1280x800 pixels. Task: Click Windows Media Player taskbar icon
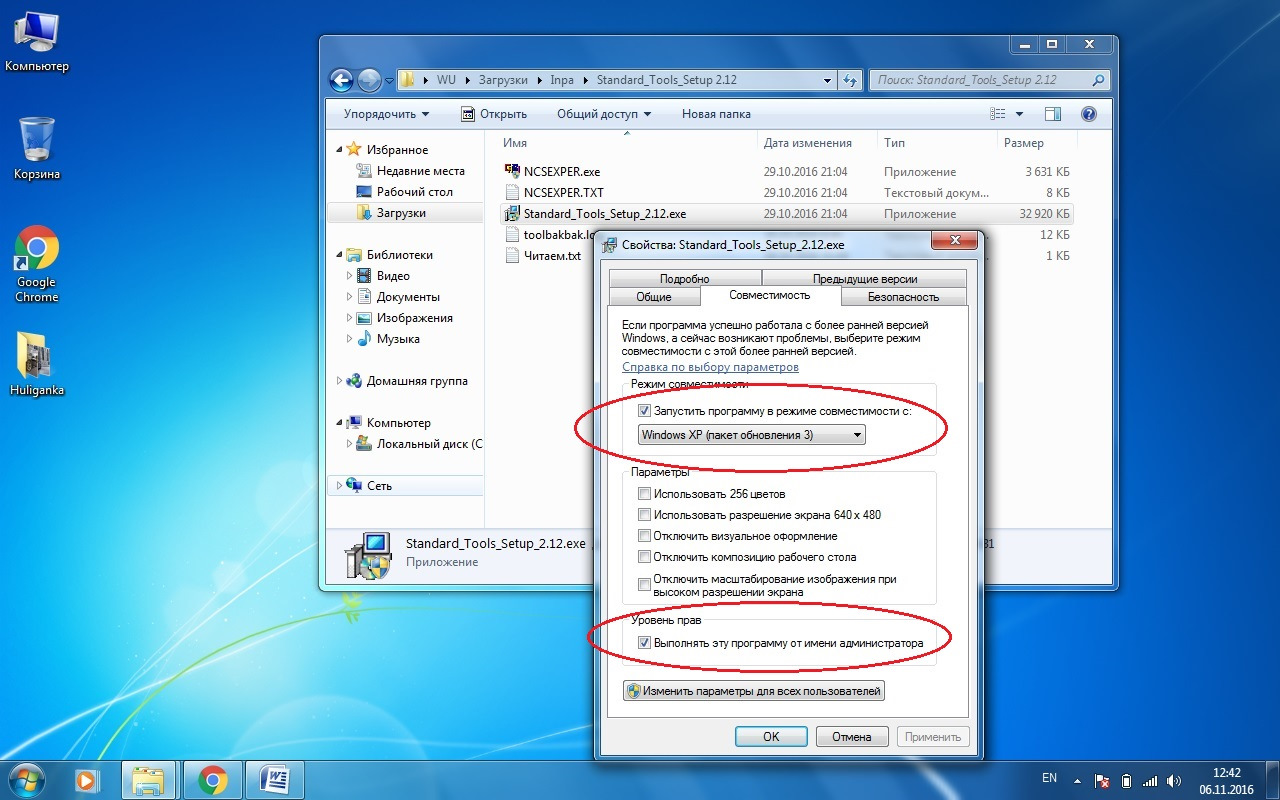[86, 779]
